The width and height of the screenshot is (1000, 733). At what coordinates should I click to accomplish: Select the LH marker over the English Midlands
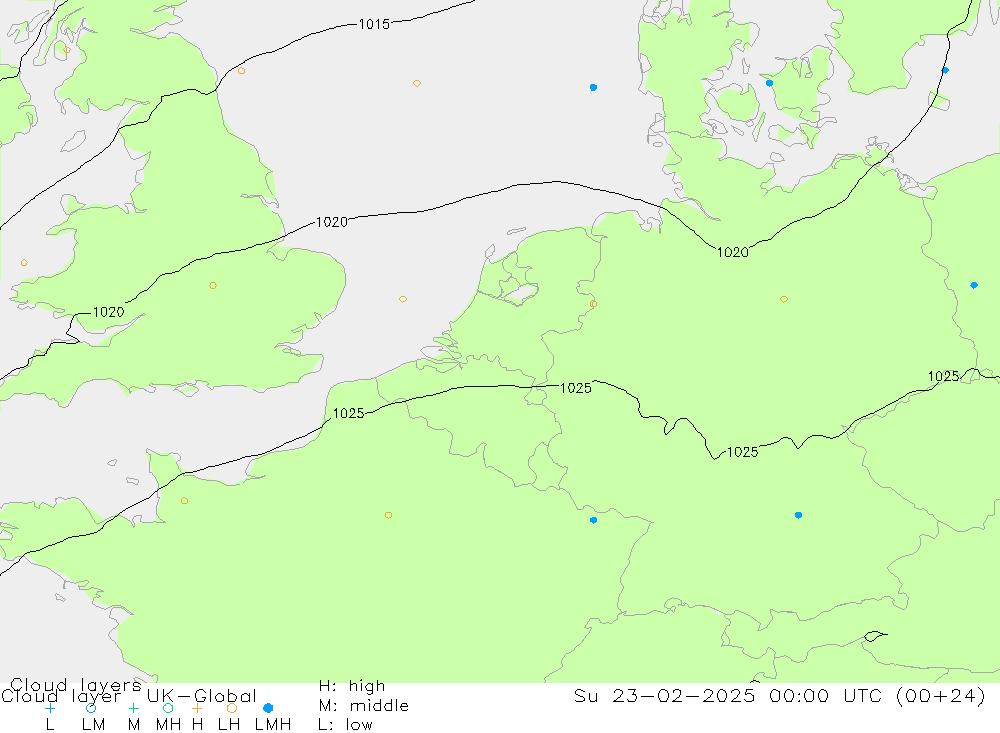click(213, 286)
